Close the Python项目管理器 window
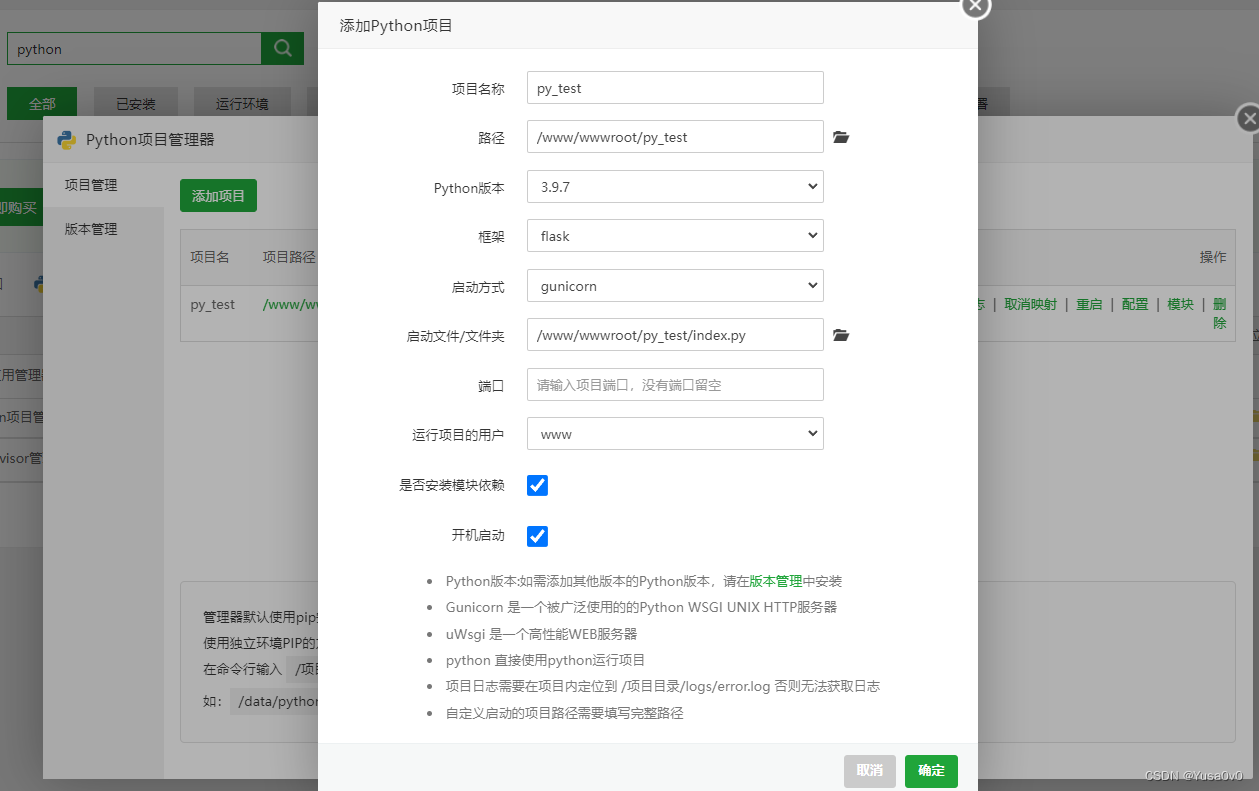 [x=1248, y=118]
